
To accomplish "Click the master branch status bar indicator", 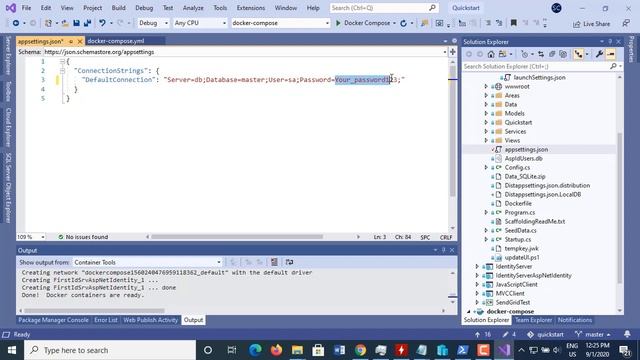I will pyautogui.click(x=592, y=334).
